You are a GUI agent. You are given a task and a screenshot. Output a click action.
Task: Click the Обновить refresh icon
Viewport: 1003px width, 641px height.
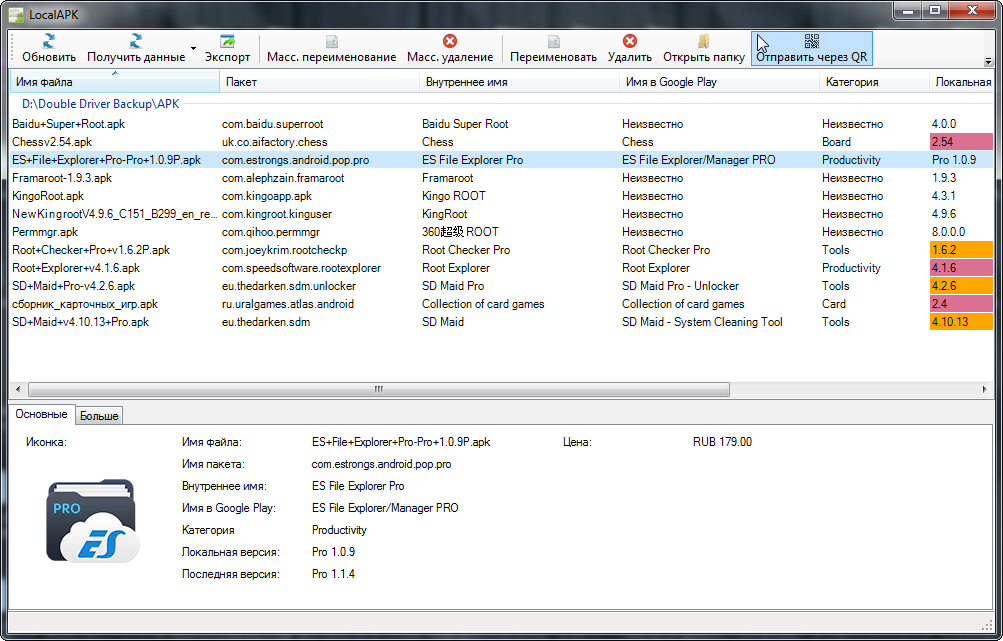pyautogui.click(x=49, y=41)
